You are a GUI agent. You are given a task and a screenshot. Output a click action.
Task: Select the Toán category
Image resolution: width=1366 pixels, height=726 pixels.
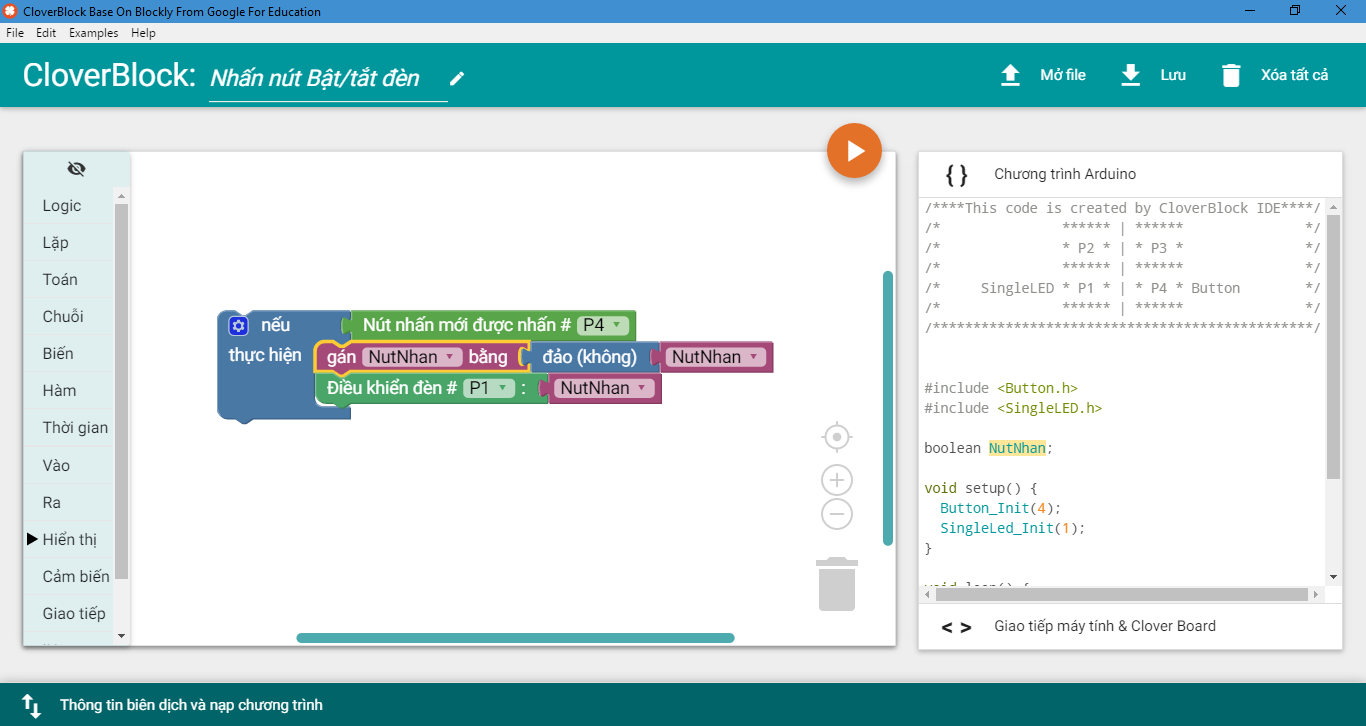69,280
